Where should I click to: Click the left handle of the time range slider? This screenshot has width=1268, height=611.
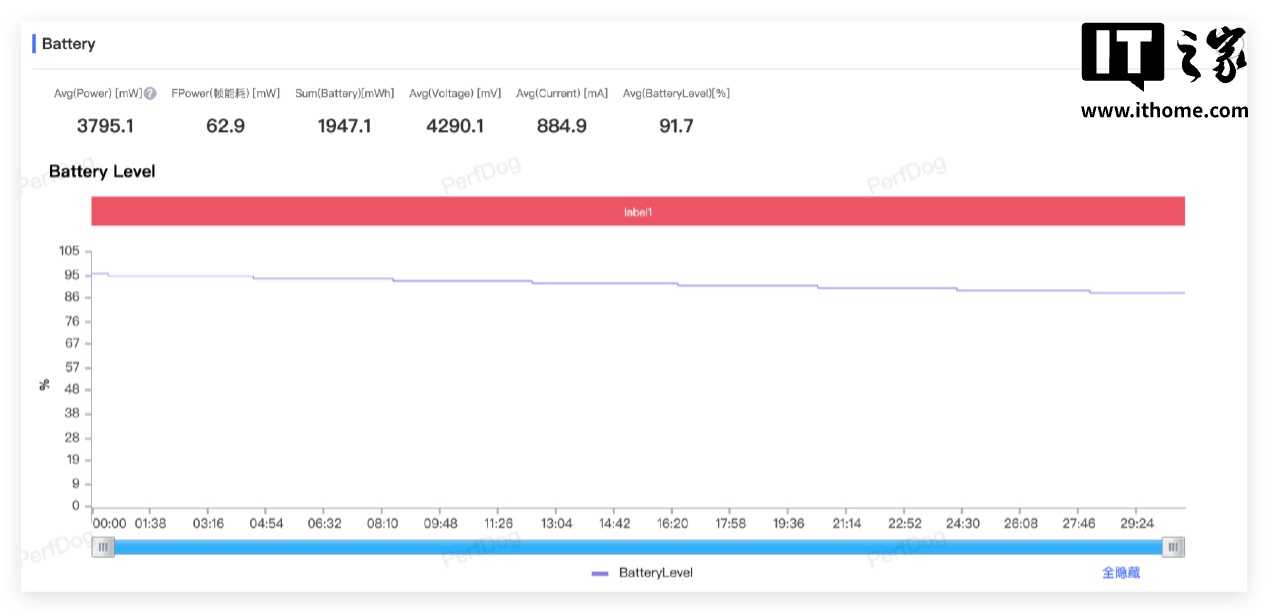pyautogui.click(x=103, y=547)
